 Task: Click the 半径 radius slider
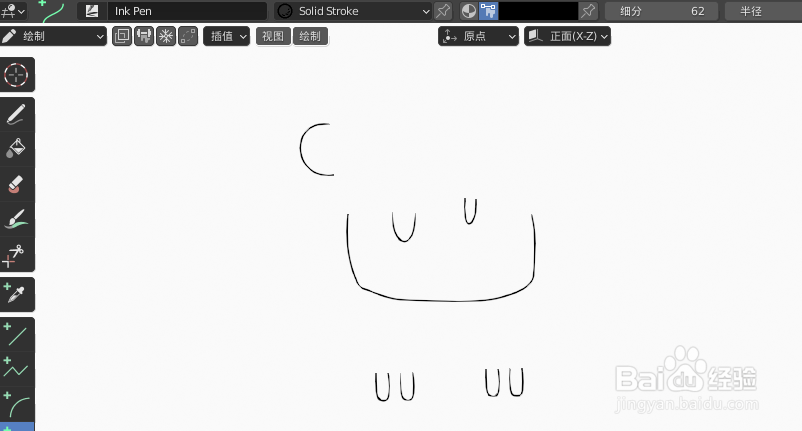click(x=763, y=11)
